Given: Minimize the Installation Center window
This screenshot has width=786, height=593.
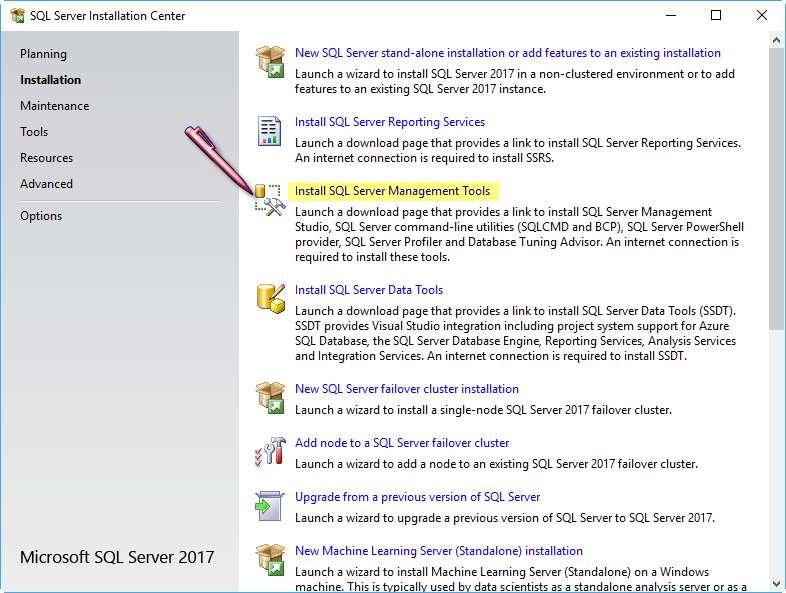Looking at the screenshot, I should (x=671, y=16).
